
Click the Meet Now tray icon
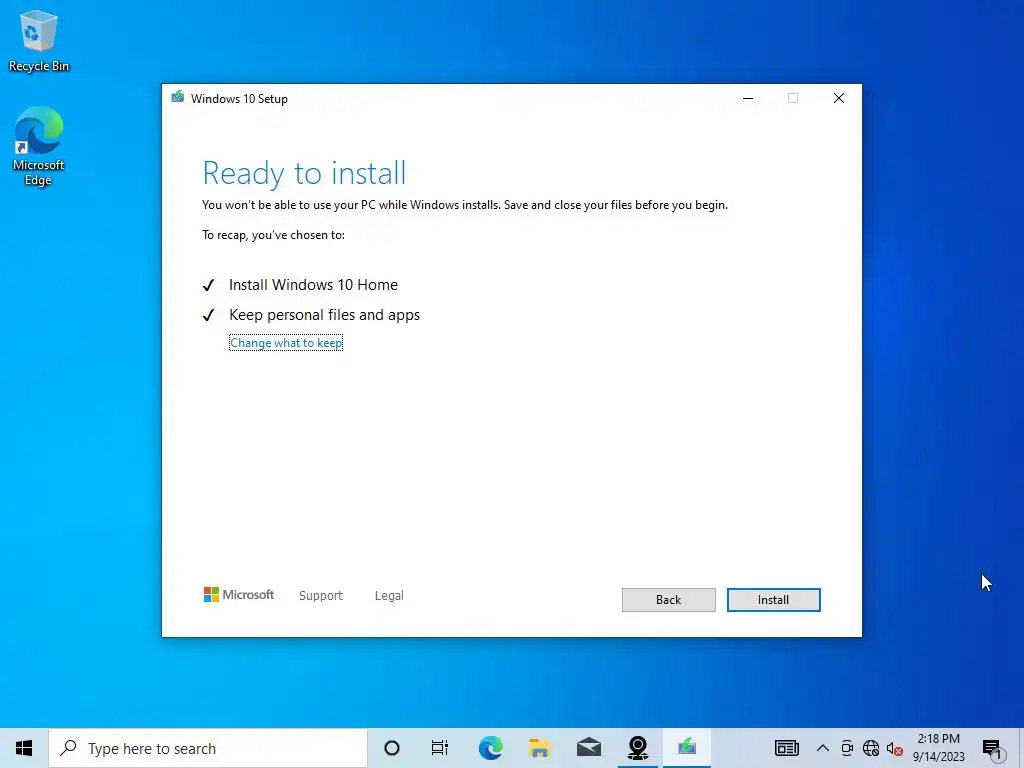[x=847, y=748]
